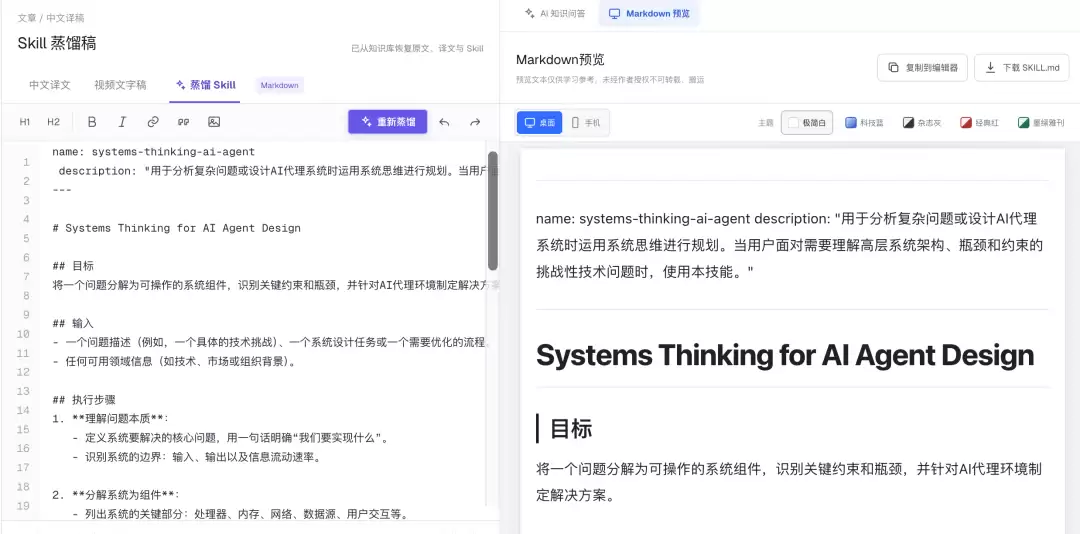Viewport: 1080px width, 534px height.
Task: Apply H2 heading formatting
Action: click(x=54, y=122)
